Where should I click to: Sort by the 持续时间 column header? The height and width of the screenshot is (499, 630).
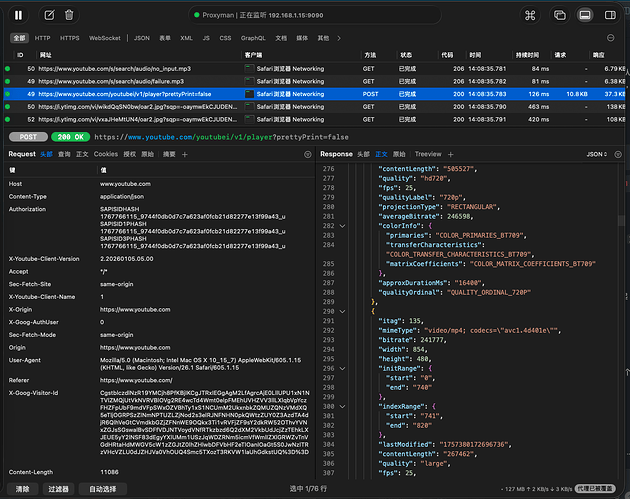527,55
